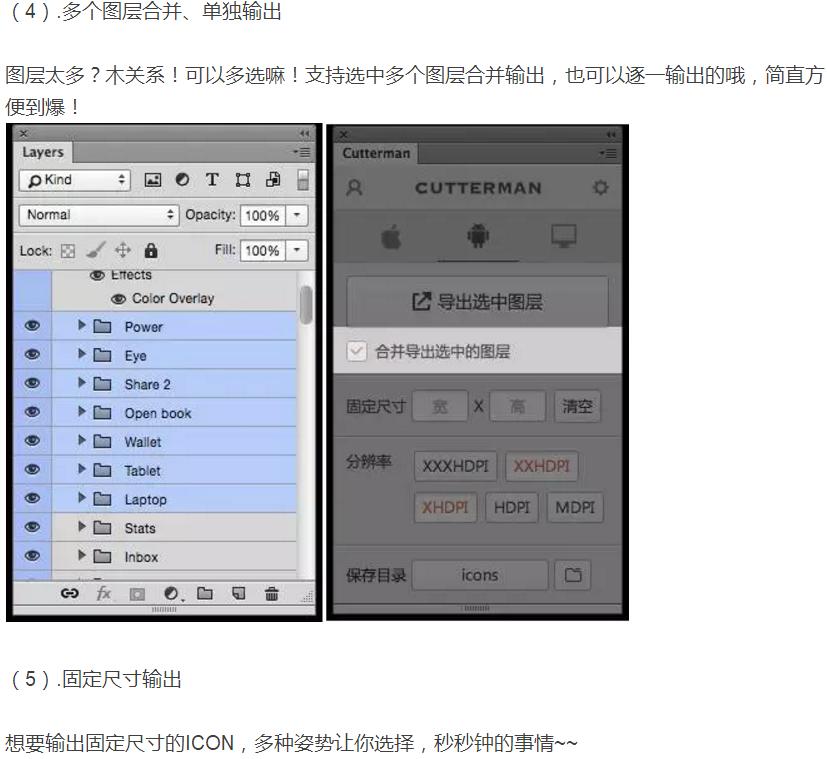Open the Normal blend mode dropdown

point(98,215)
